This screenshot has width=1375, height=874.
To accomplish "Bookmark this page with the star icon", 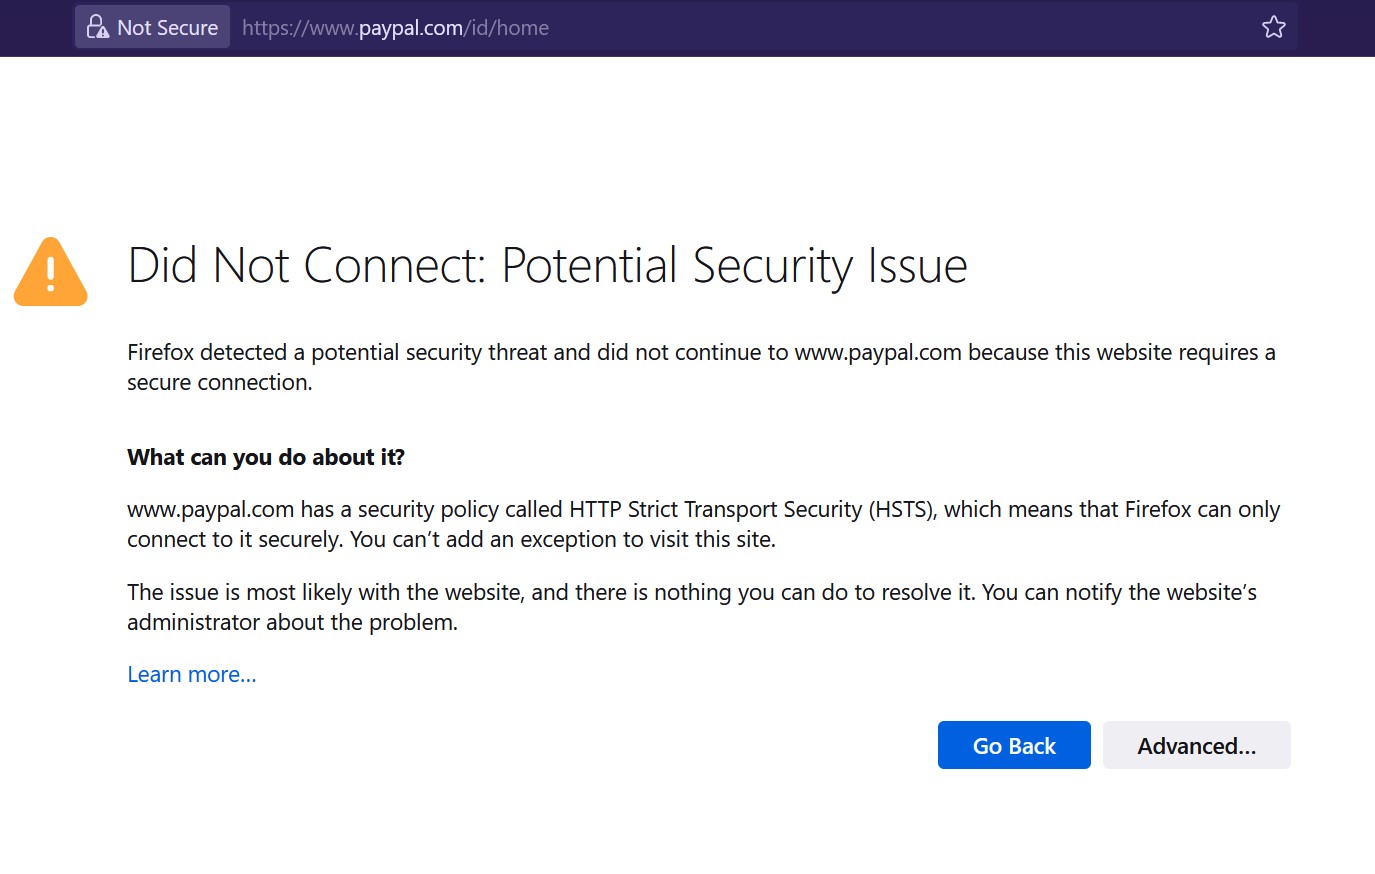I will tap(1273, 27).
